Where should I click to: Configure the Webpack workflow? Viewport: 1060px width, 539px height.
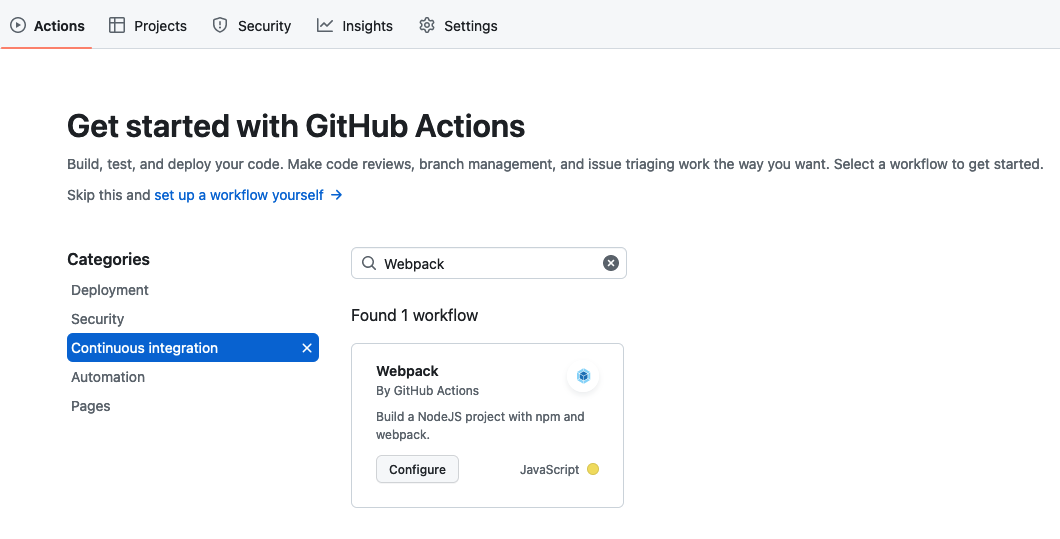click(x=417, y=469)
